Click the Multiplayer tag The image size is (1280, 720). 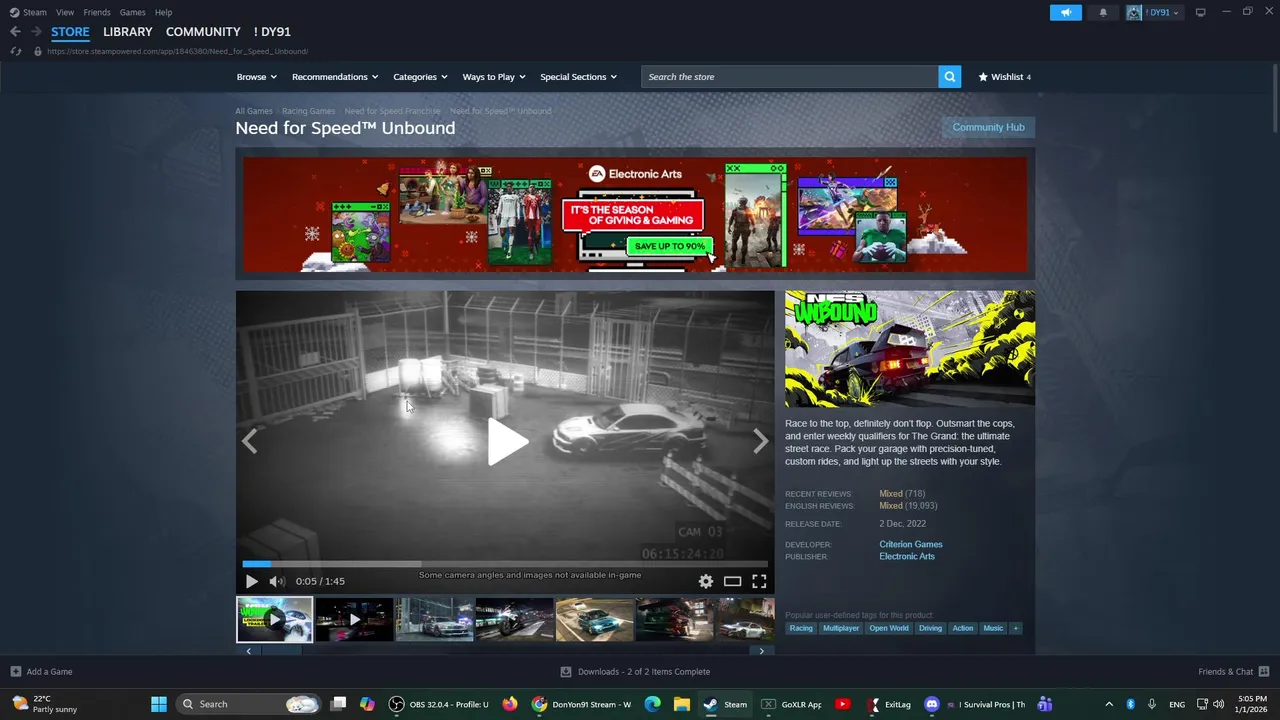[x=841, y=628]
